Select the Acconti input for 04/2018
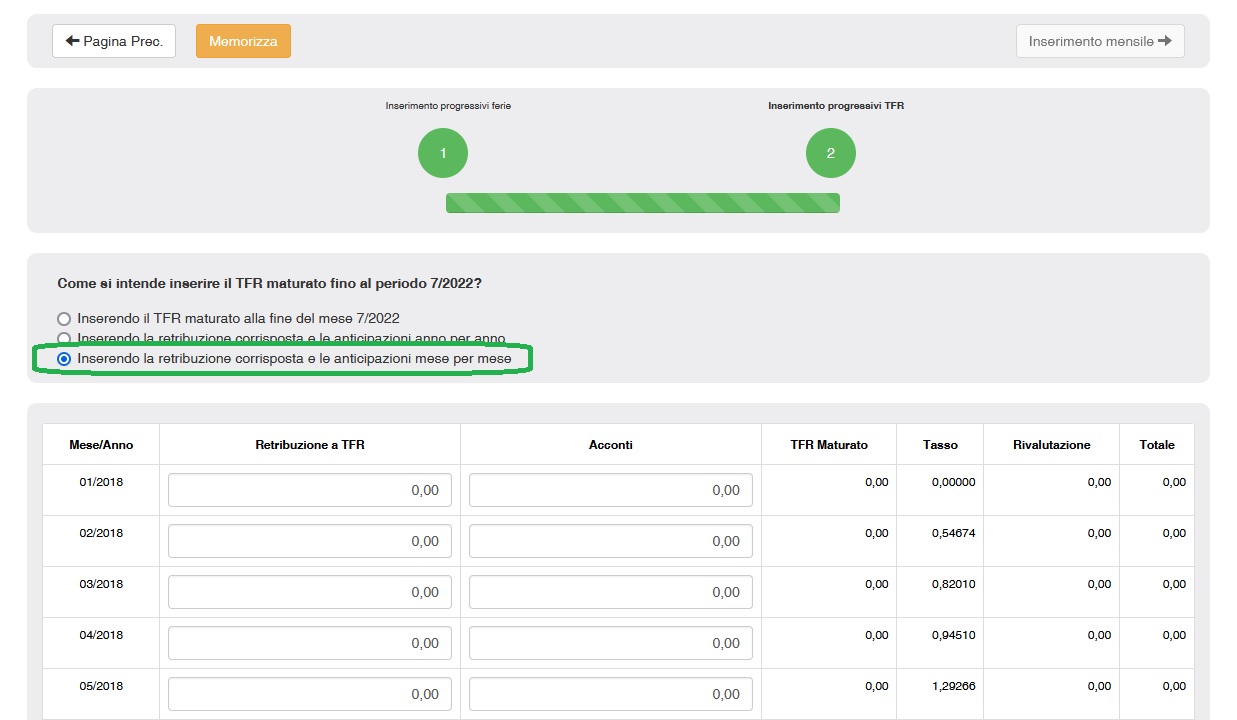The width and height of the screenshot is (1237, 720). [610, 643]
